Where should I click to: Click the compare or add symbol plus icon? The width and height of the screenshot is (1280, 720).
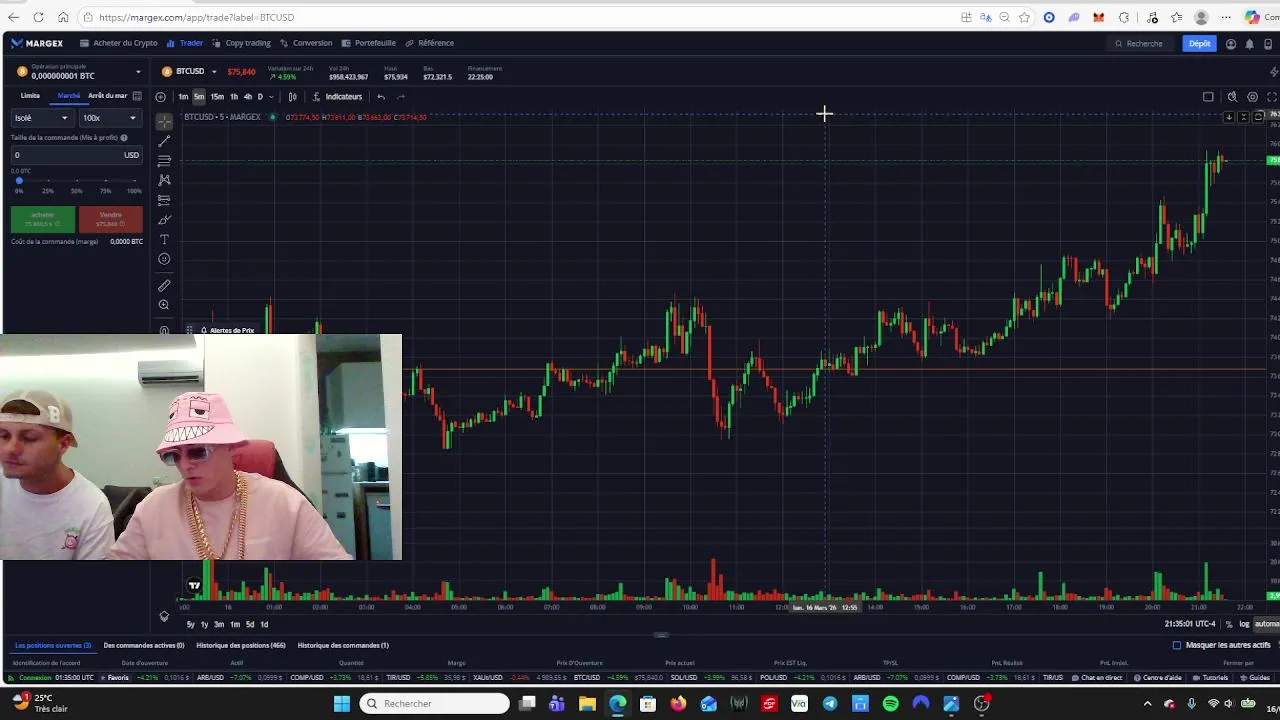point(160,97)
